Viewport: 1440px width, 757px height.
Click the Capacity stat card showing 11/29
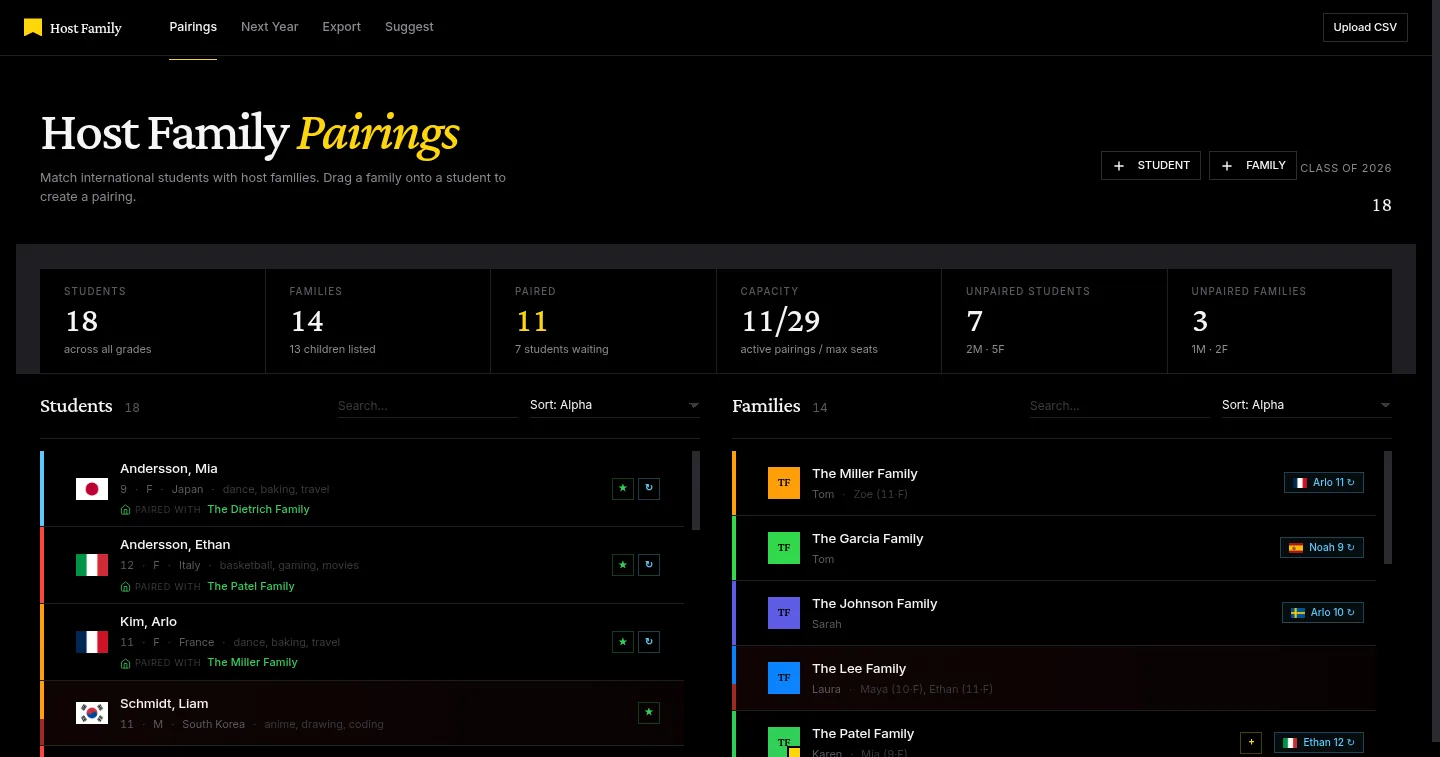(829, 321)
